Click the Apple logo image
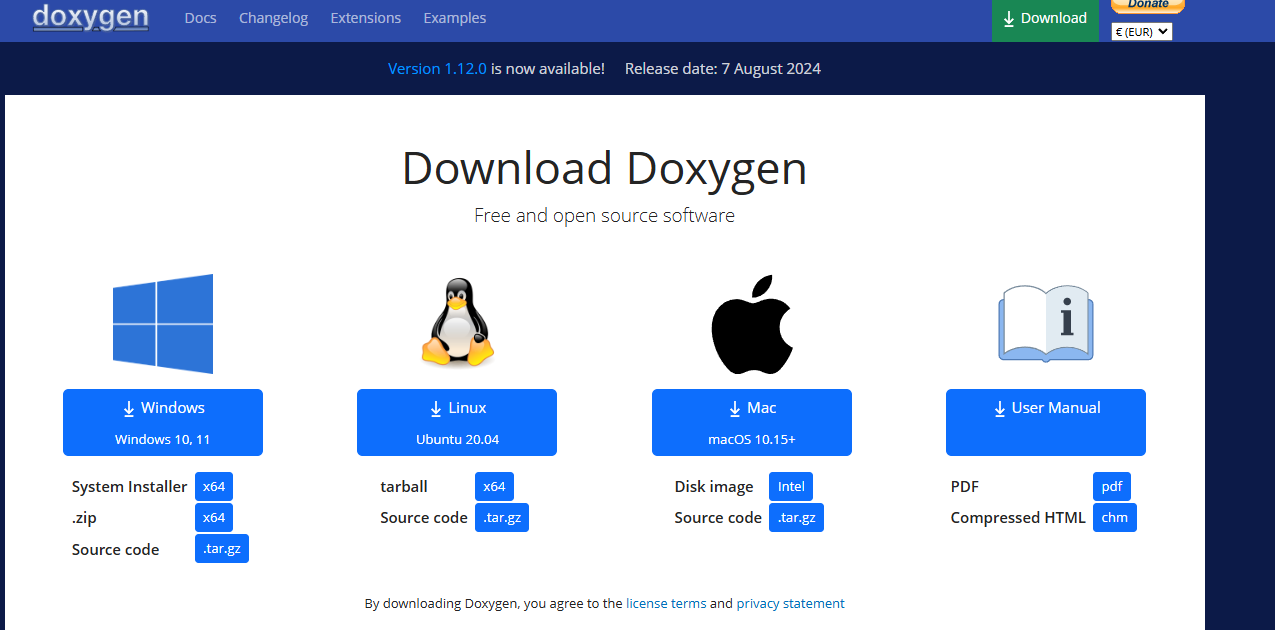The height and width of the screenshot is (630, 1275). click(x=752, y=324)
